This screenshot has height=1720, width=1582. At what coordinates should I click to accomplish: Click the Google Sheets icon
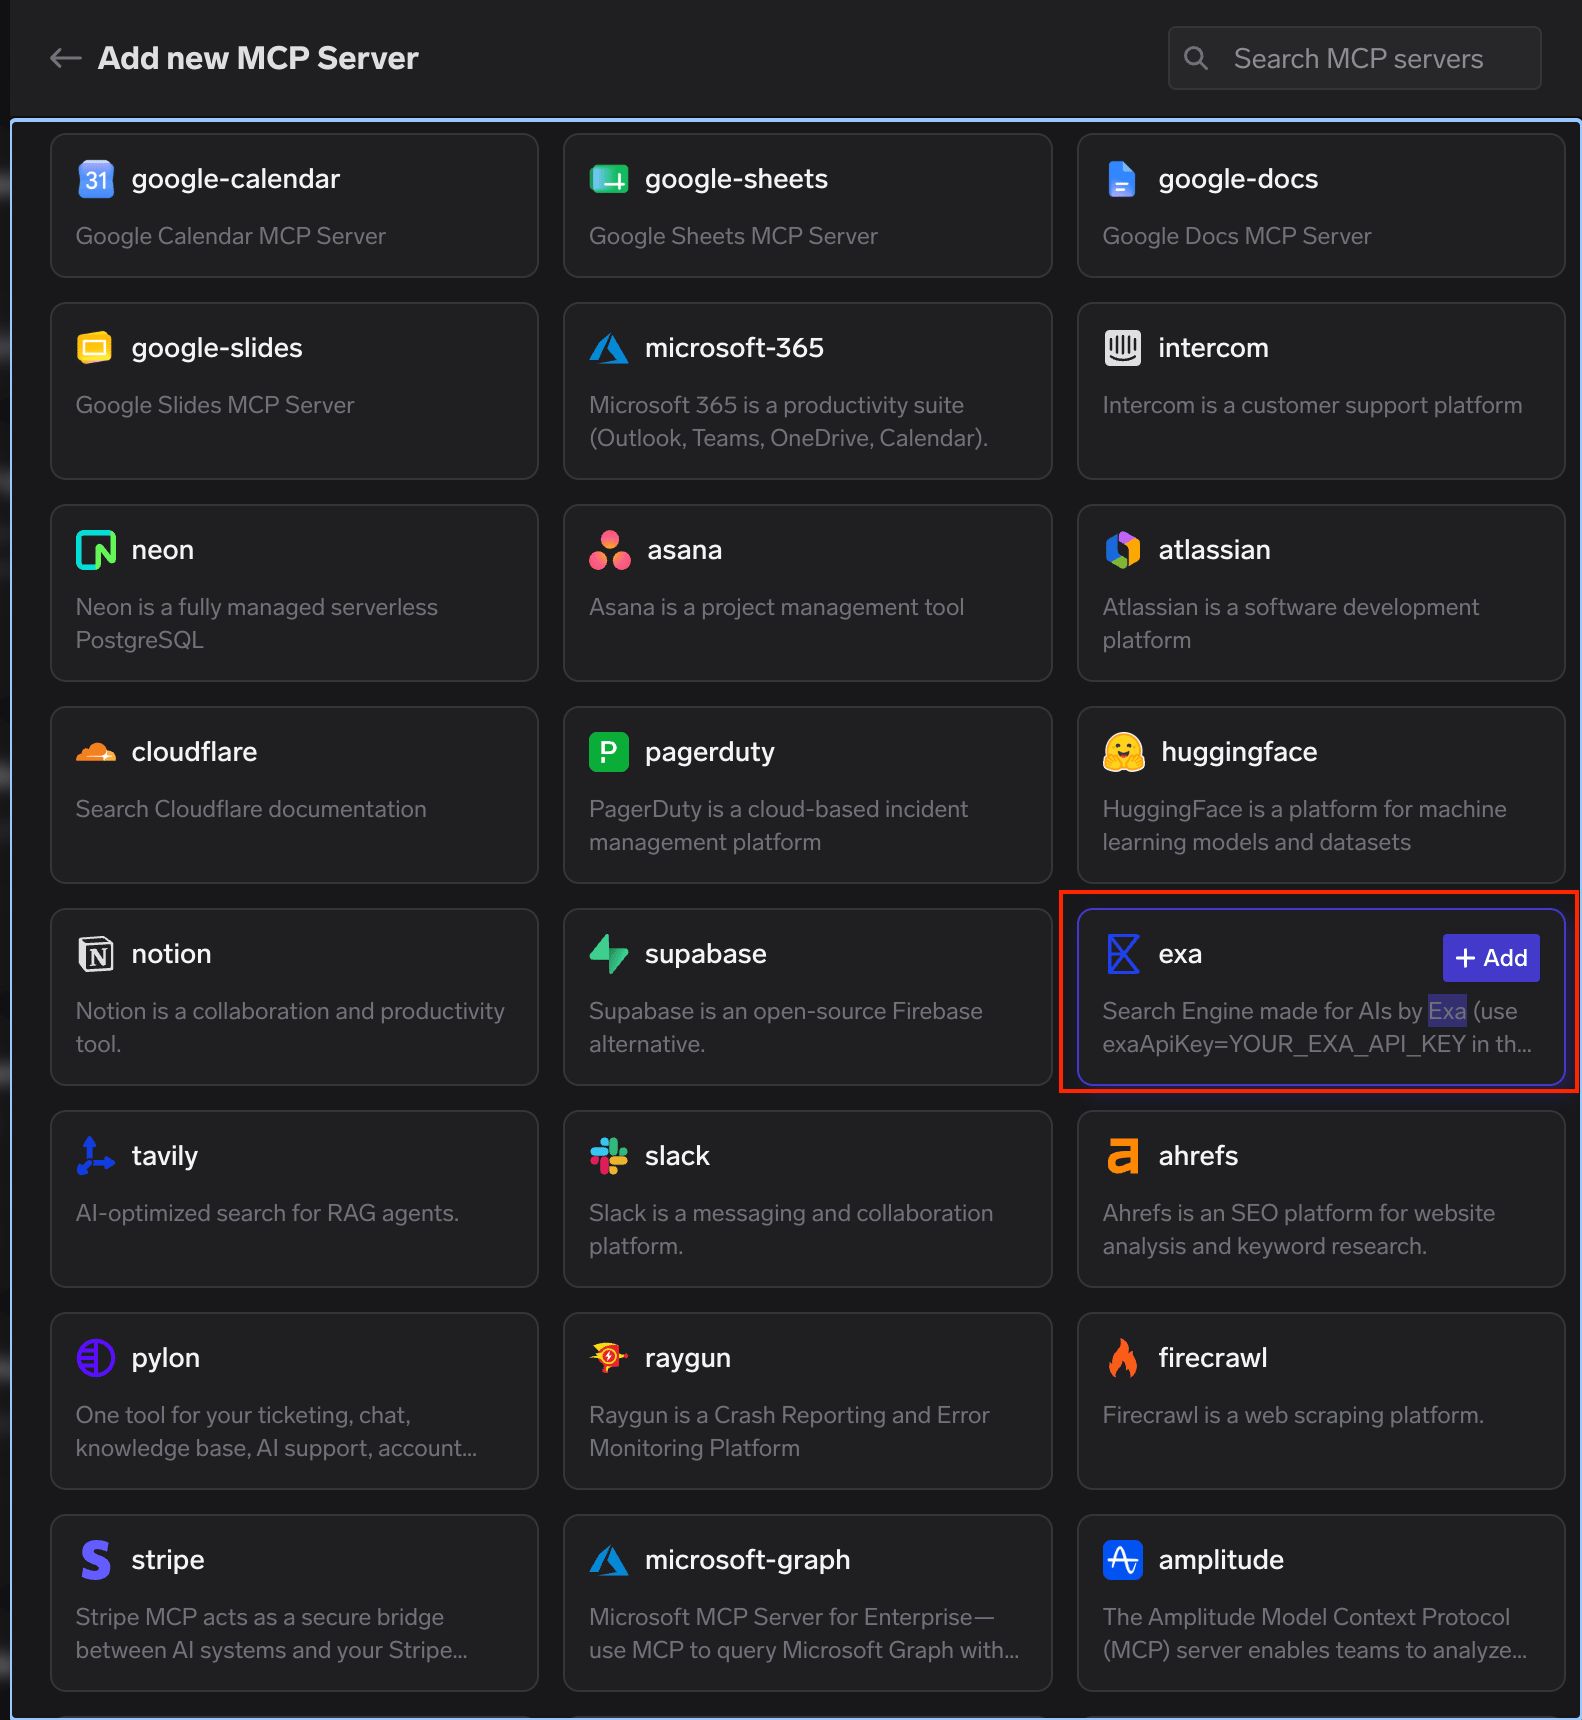click(609, 179)
